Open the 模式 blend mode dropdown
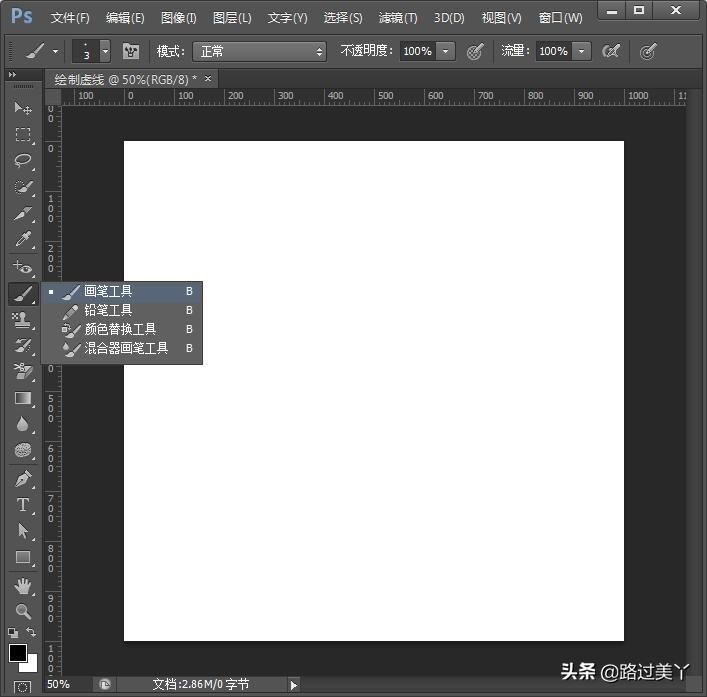707x697 pixels. (259, 51)
